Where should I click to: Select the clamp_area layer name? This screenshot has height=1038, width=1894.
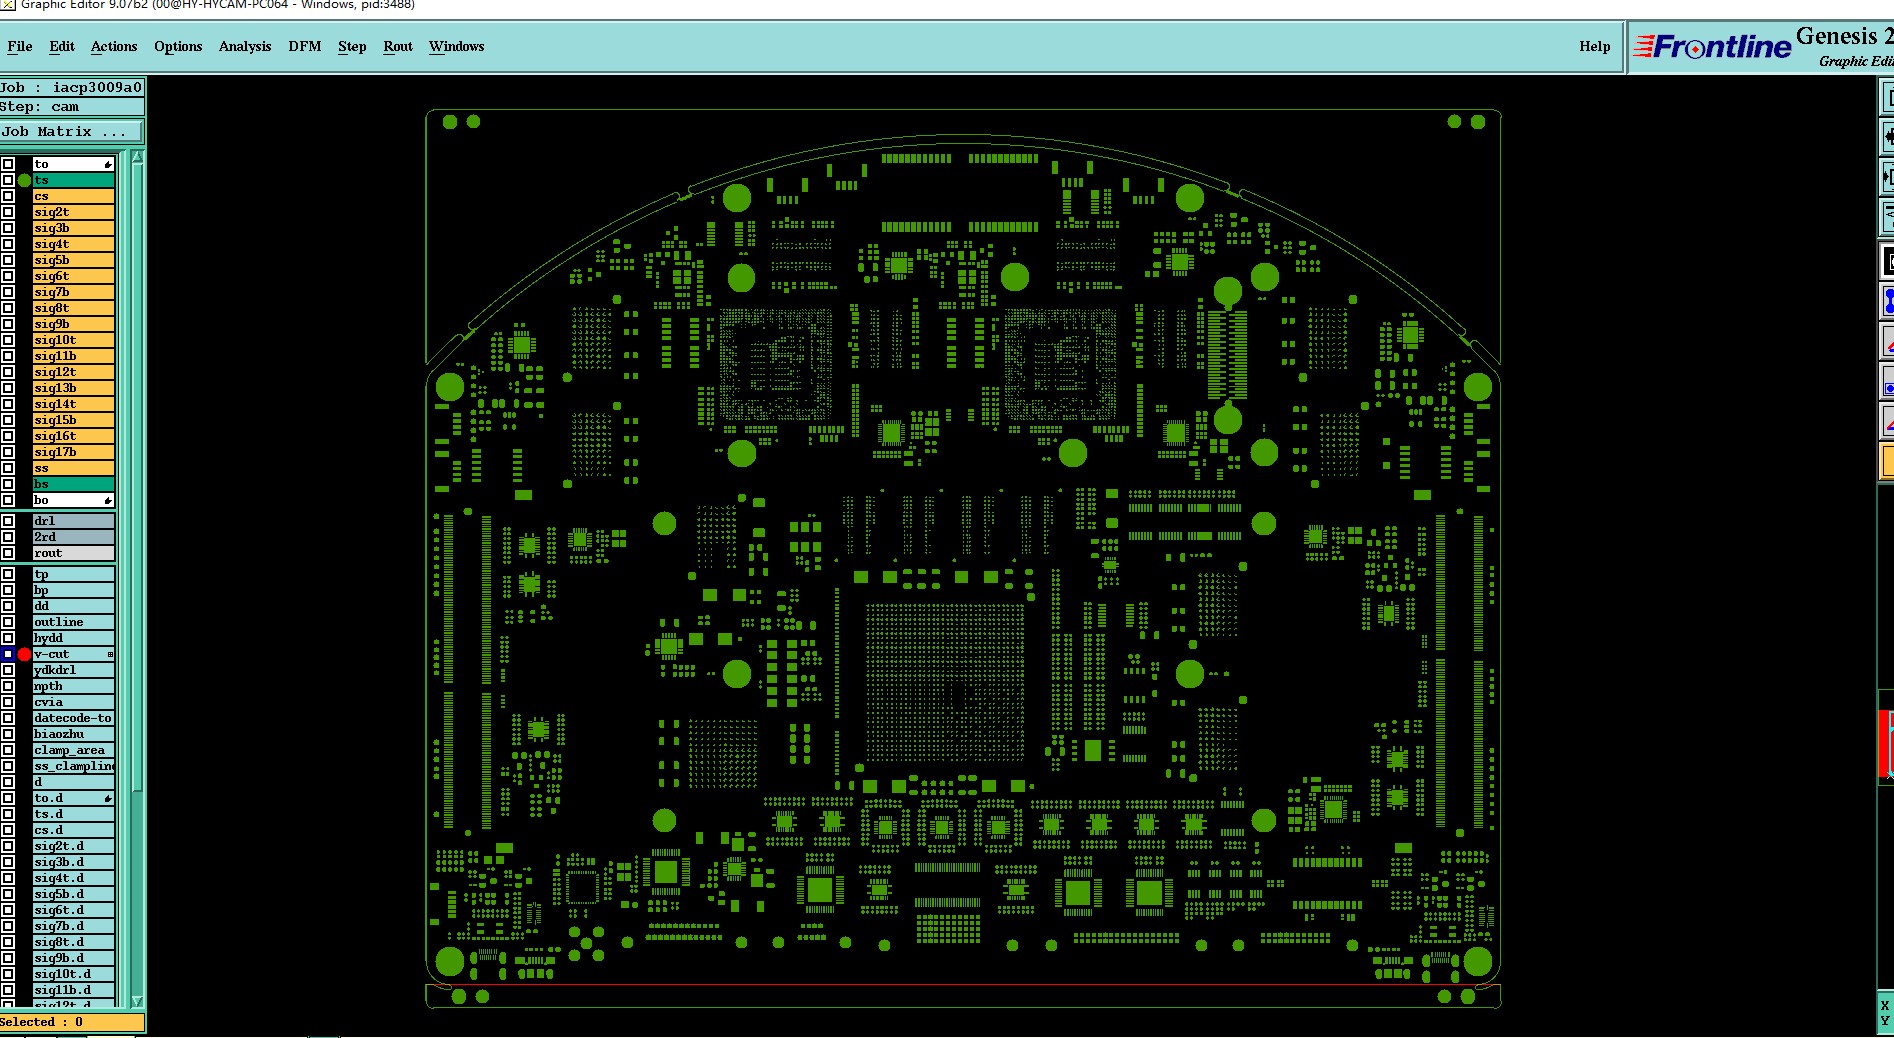tap(73, 750)
